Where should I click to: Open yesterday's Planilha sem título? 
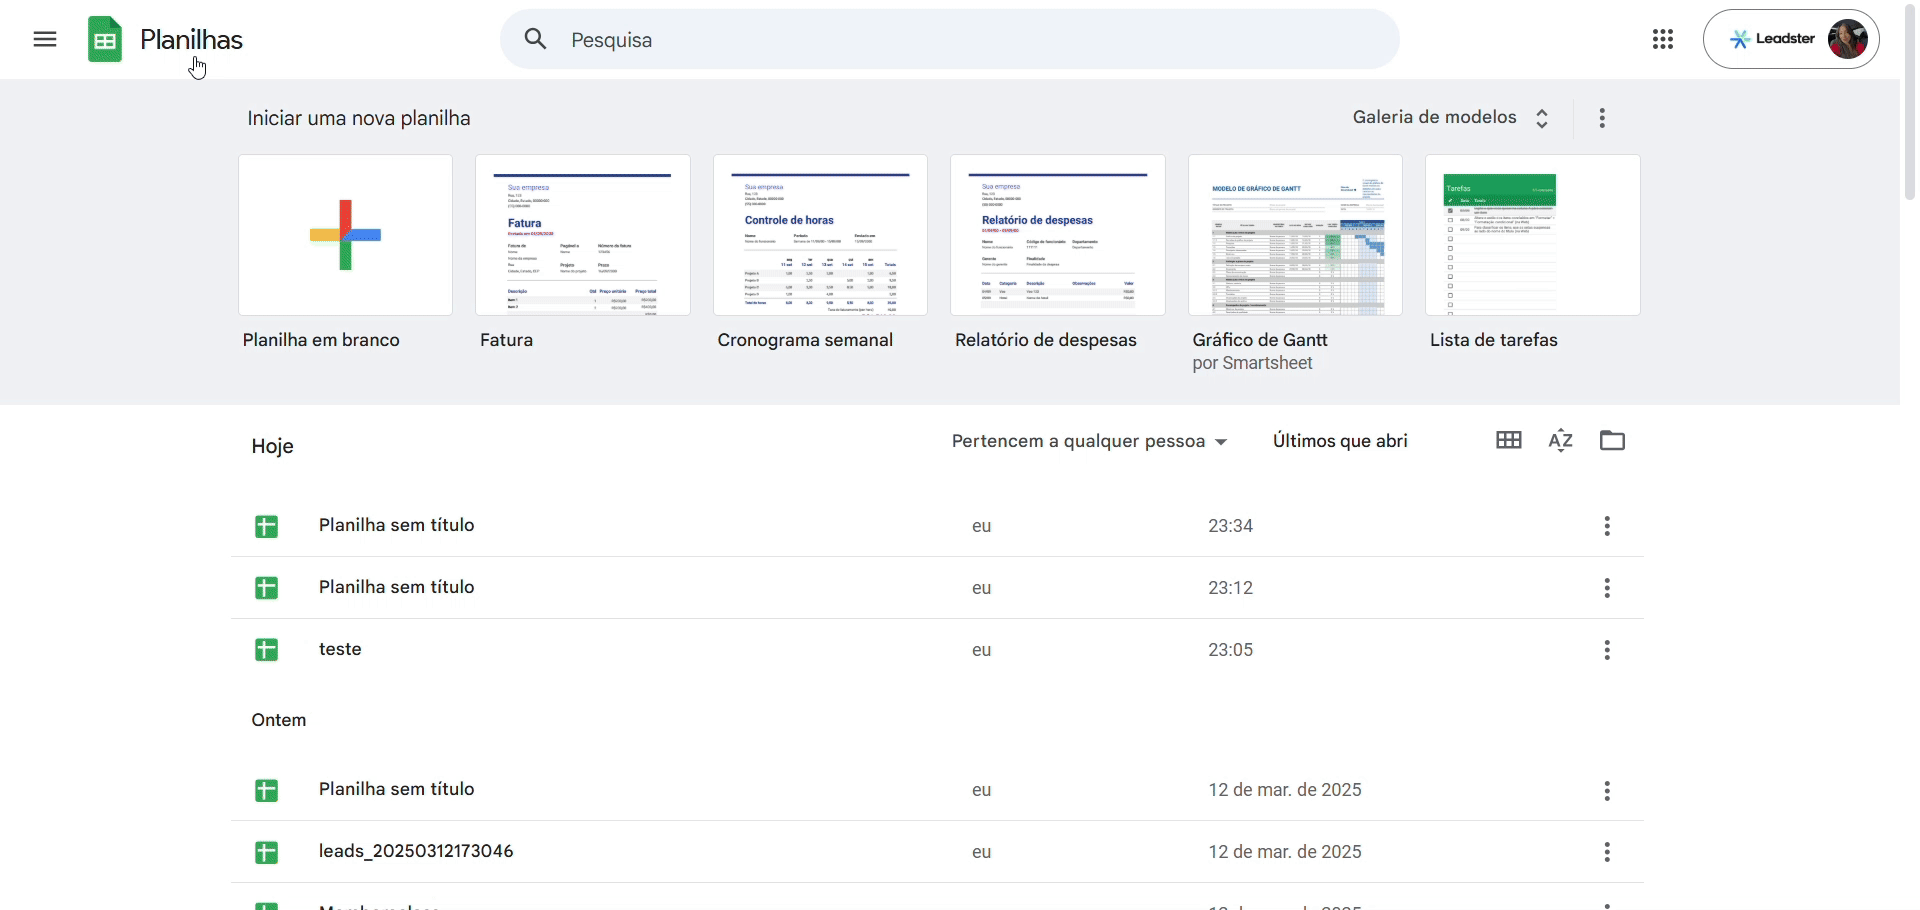(937, 790)
